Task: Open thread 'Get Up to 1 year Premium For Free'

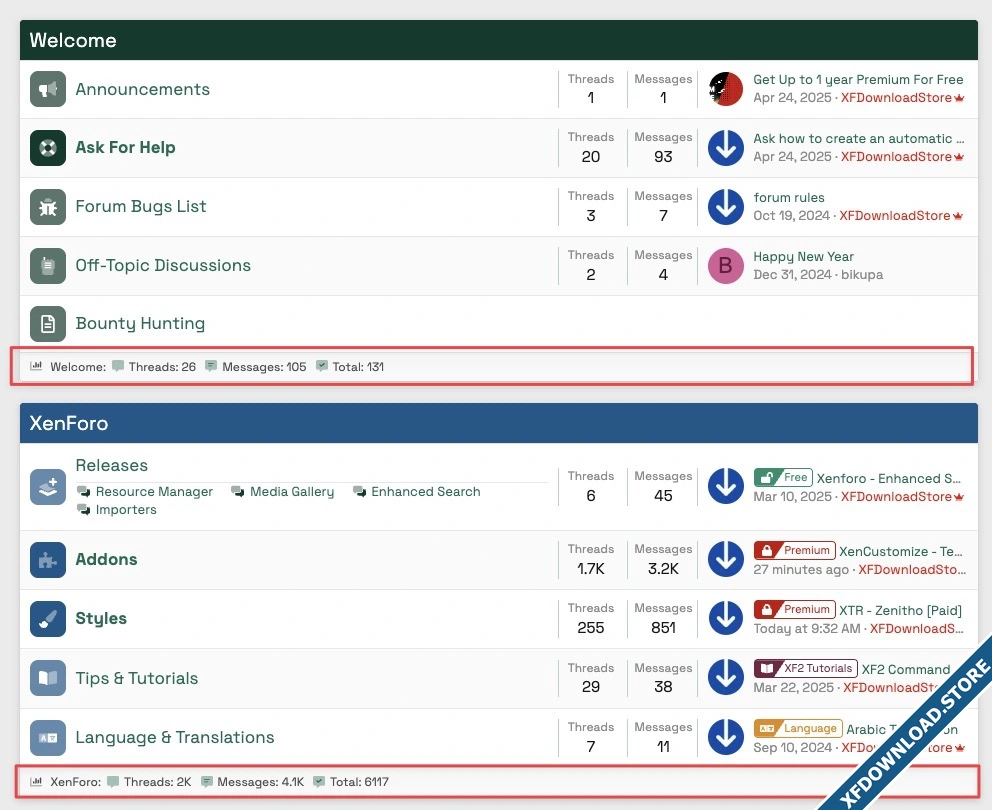Action: [x=858, y=80]
